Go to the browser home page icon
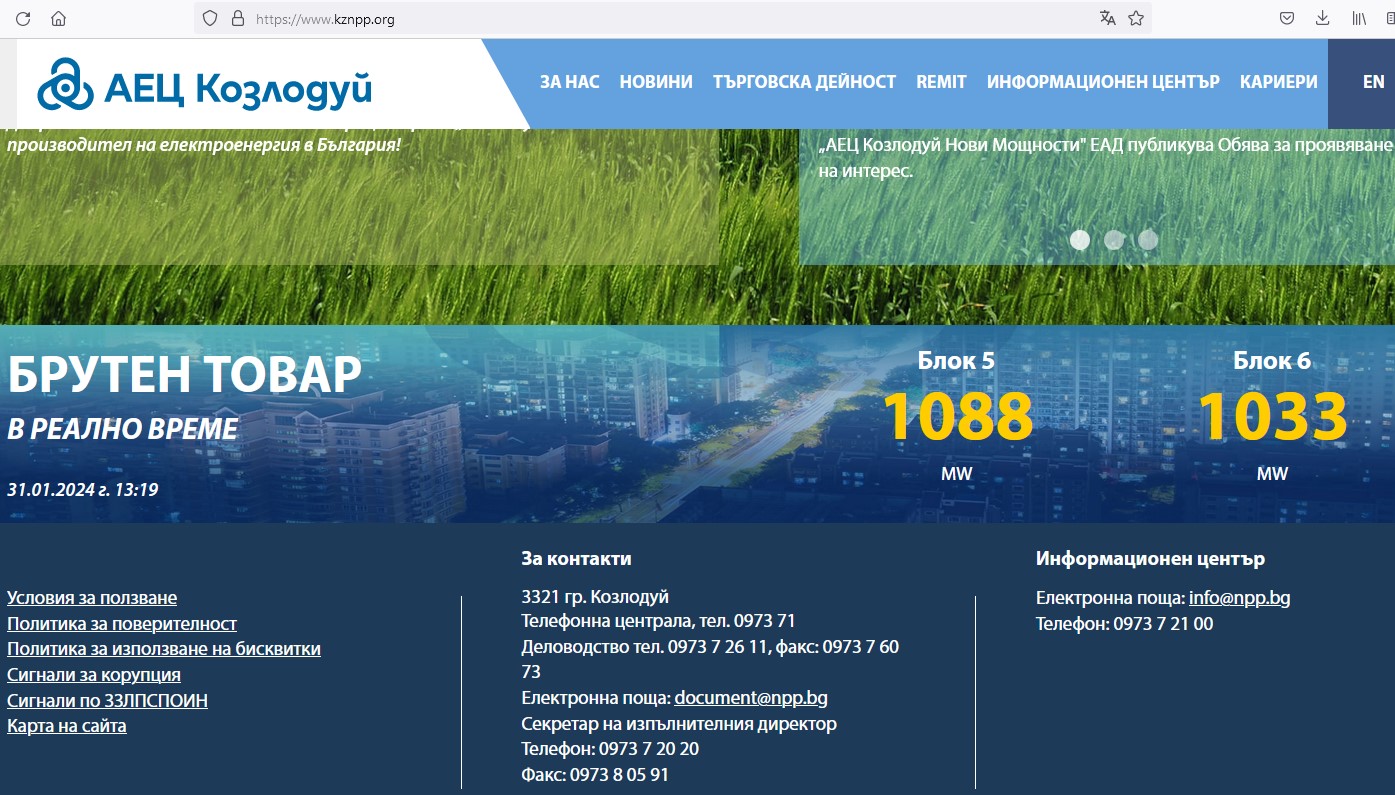The width and height of the screenshot is (1395, 795). 58,18
